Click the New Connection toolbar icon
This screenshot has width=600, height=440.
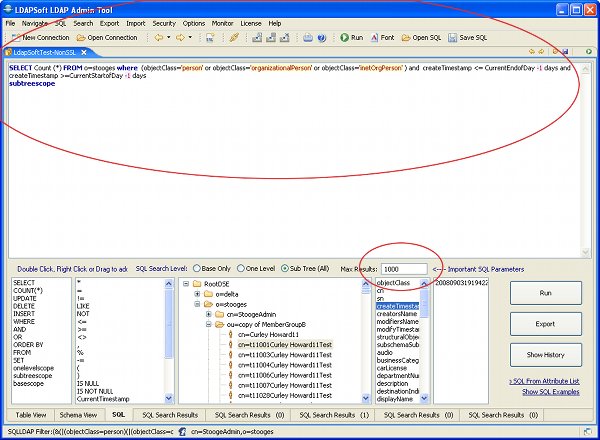pyautogui.click(x=14, y=37)
